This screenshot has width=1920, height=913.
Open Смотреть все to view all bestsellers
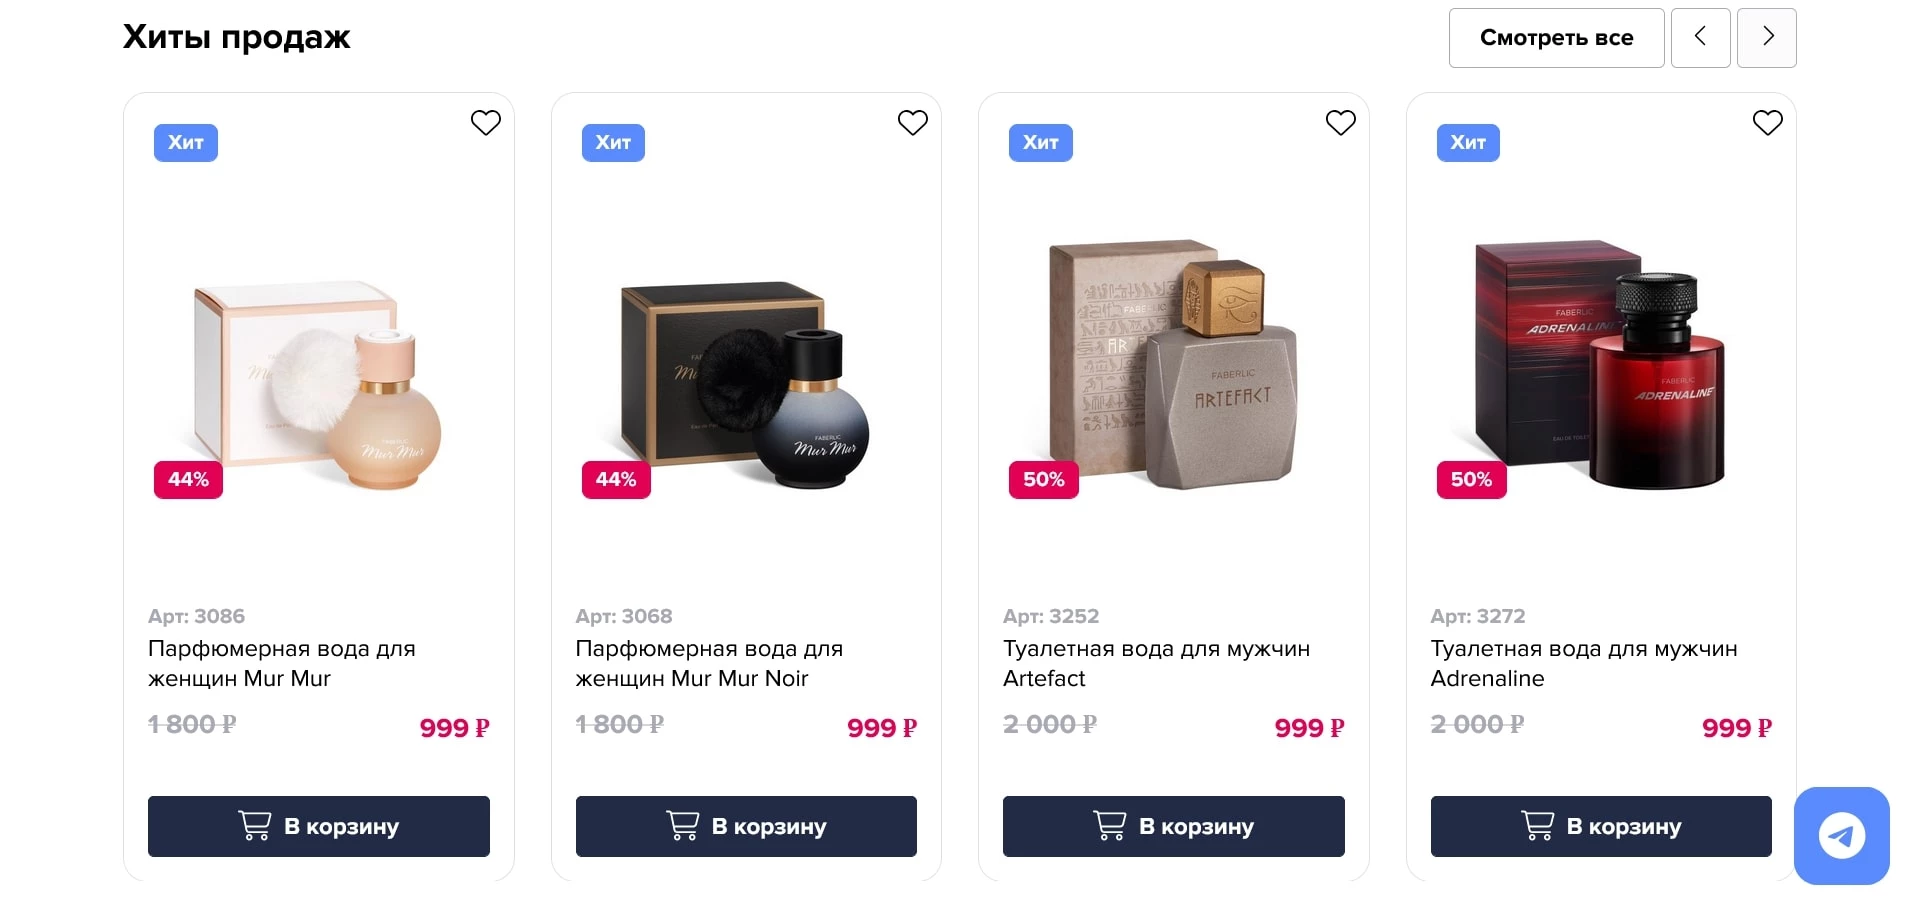tap(1556, 37)
